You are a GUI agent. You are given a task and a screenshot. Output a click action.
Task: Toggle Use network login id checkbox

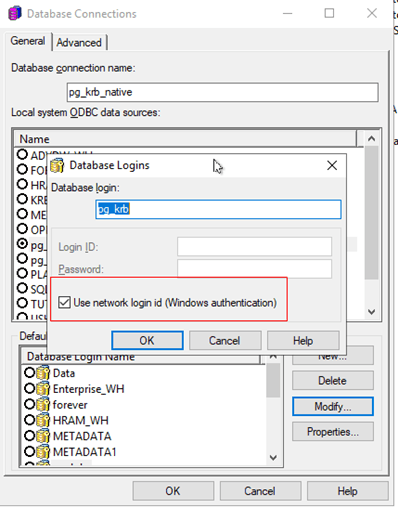point(64,303)
